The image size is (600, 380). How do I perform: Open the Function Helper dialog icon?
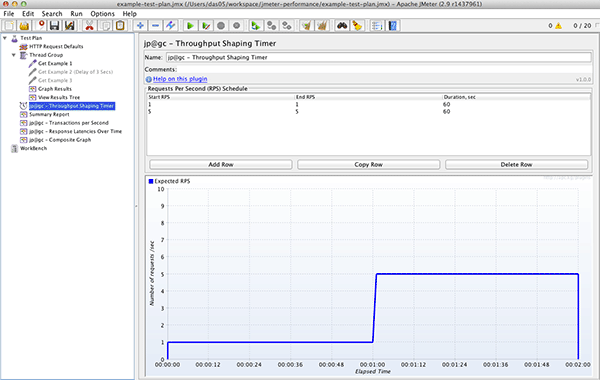[377, 26]
